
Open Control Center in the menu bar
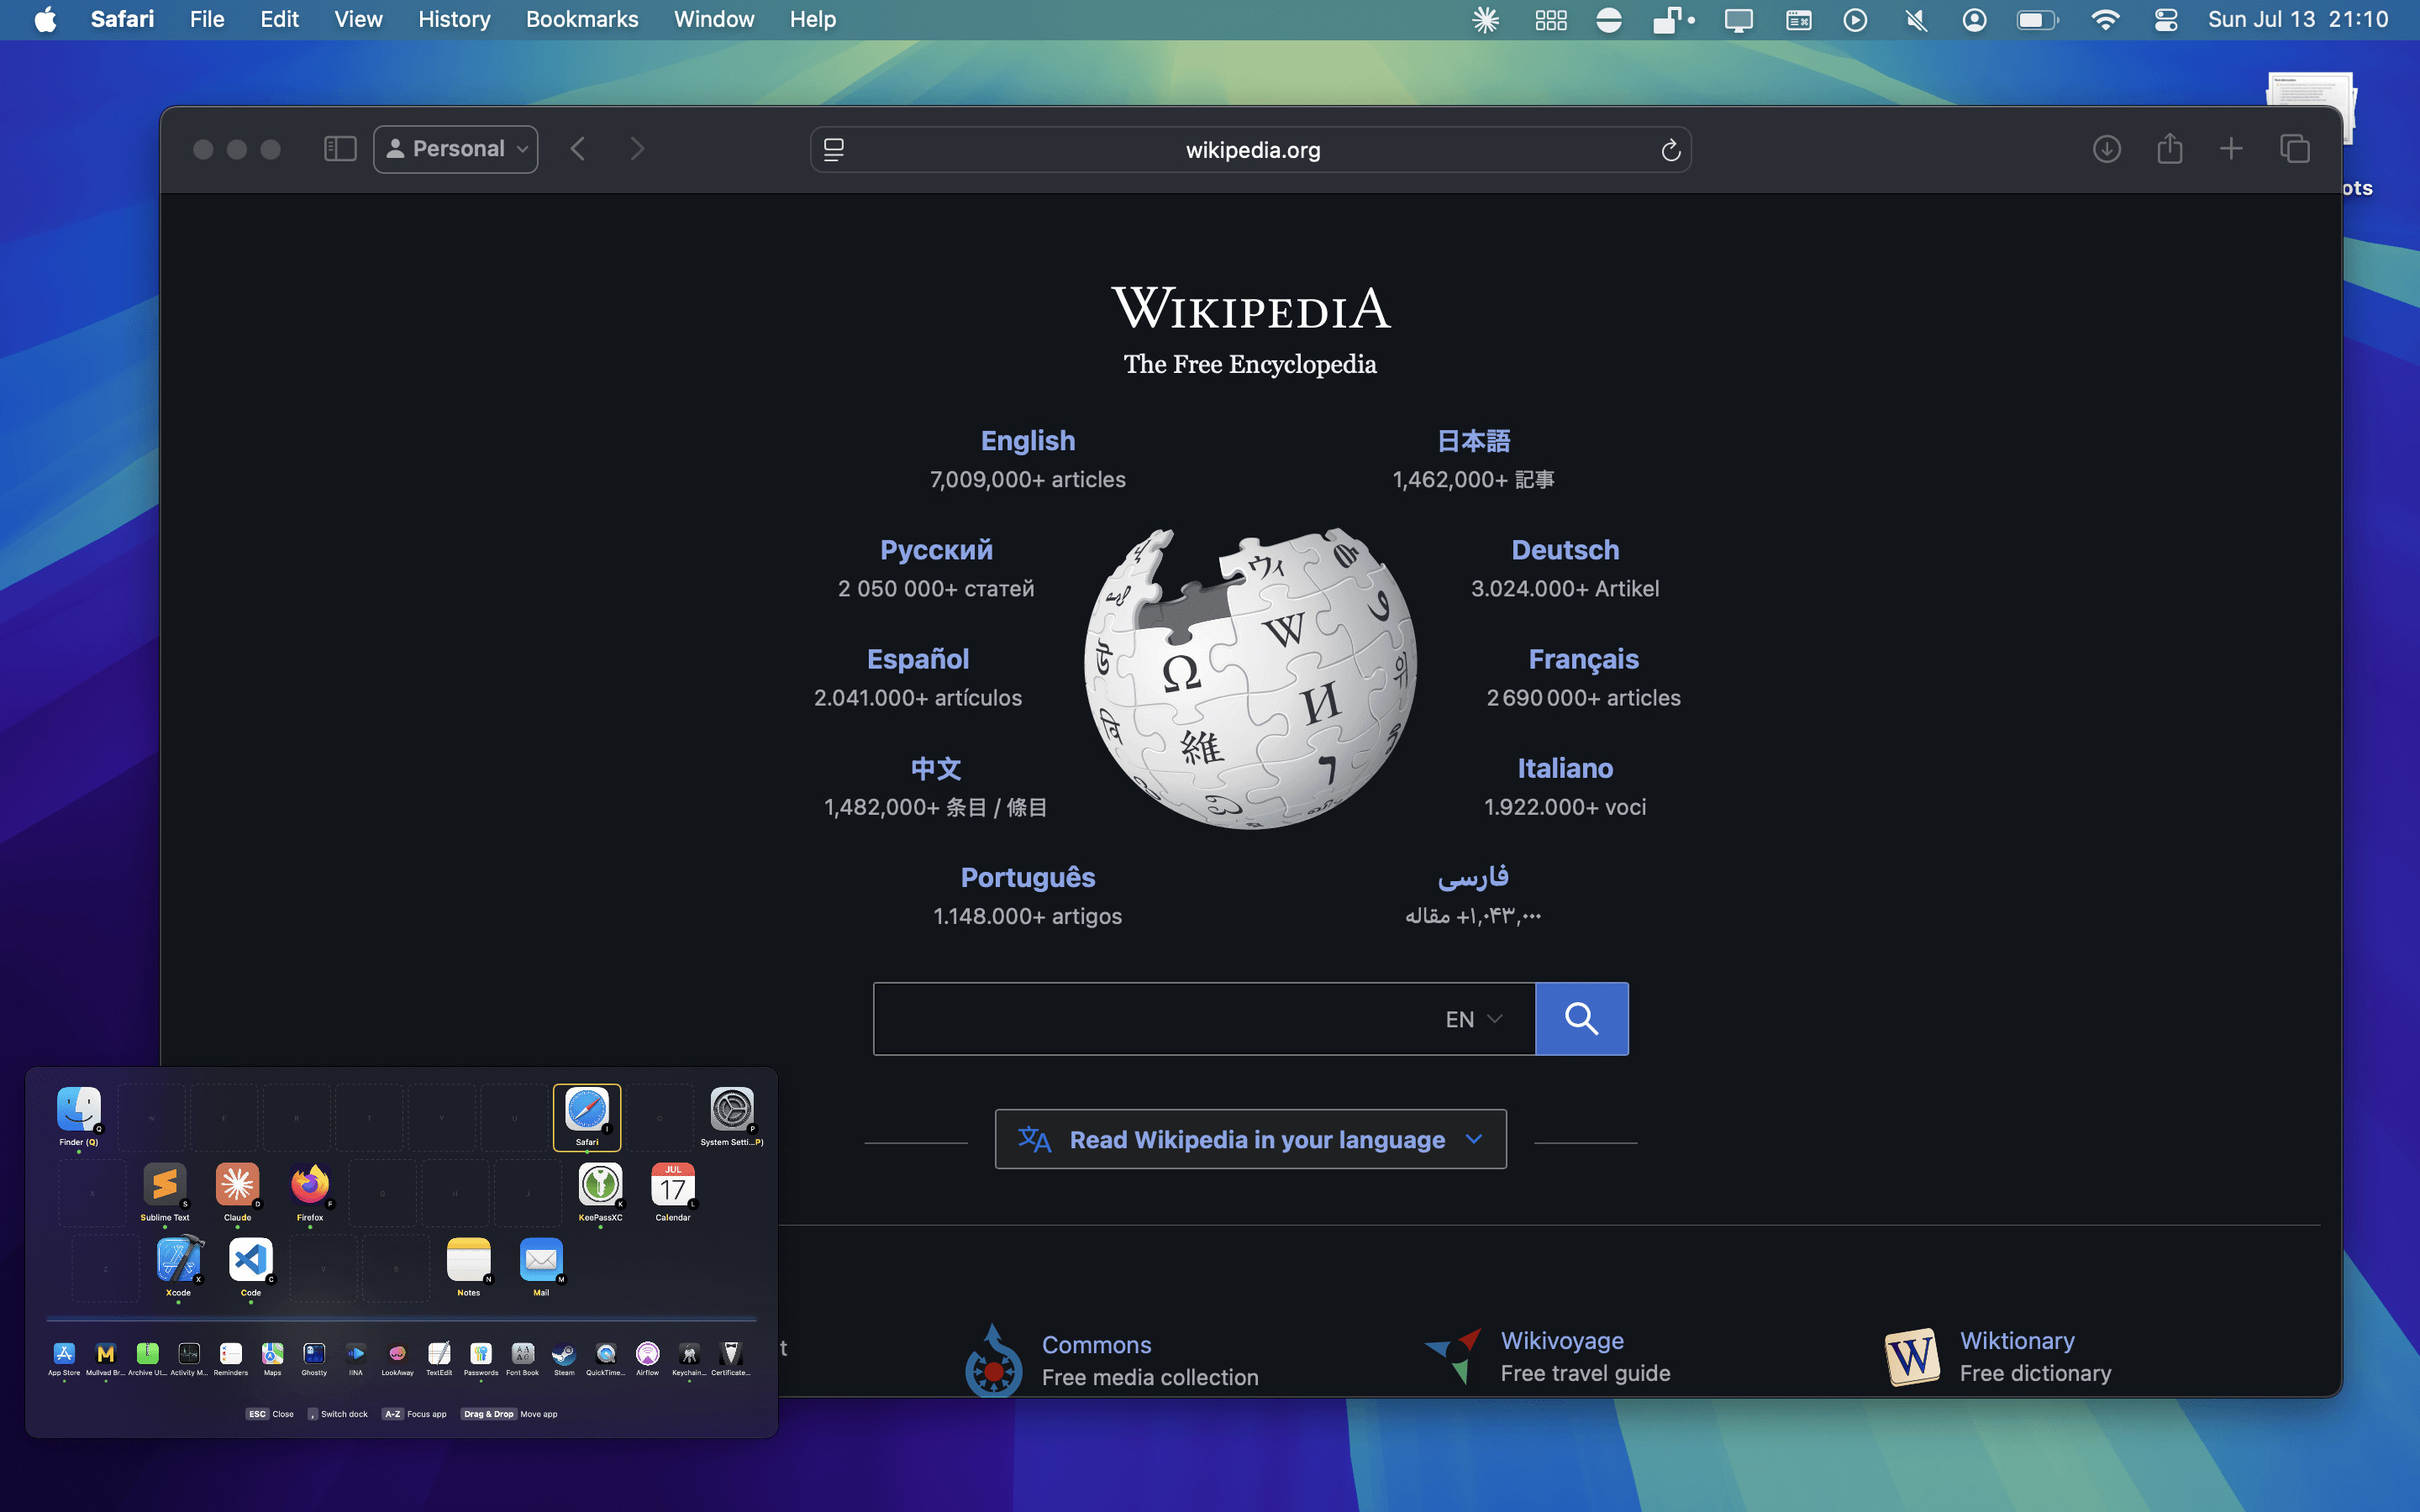[x=2165, y=20]
